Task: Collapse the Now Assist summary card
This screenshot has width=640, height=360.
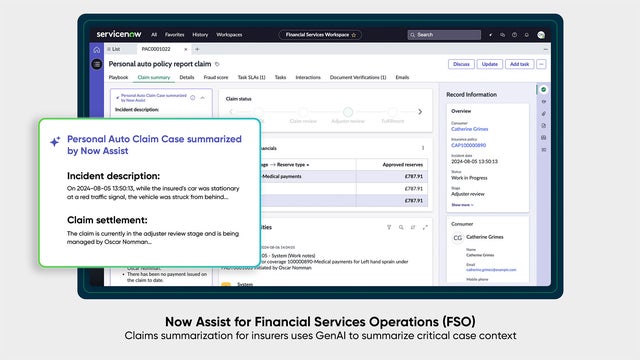Action: click(x=203, y=98)
